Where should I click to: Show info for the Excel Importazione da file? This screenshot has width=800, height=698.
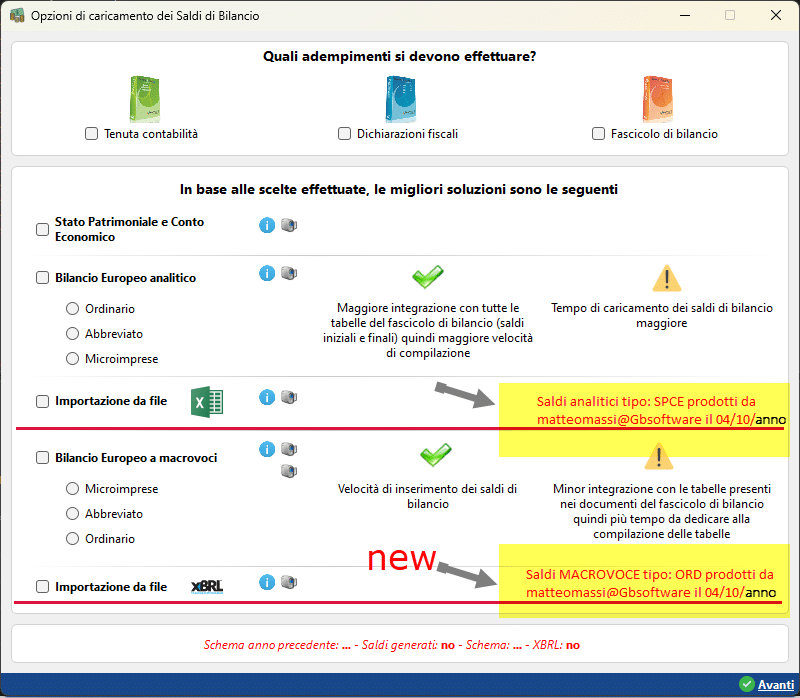point(267,397)
